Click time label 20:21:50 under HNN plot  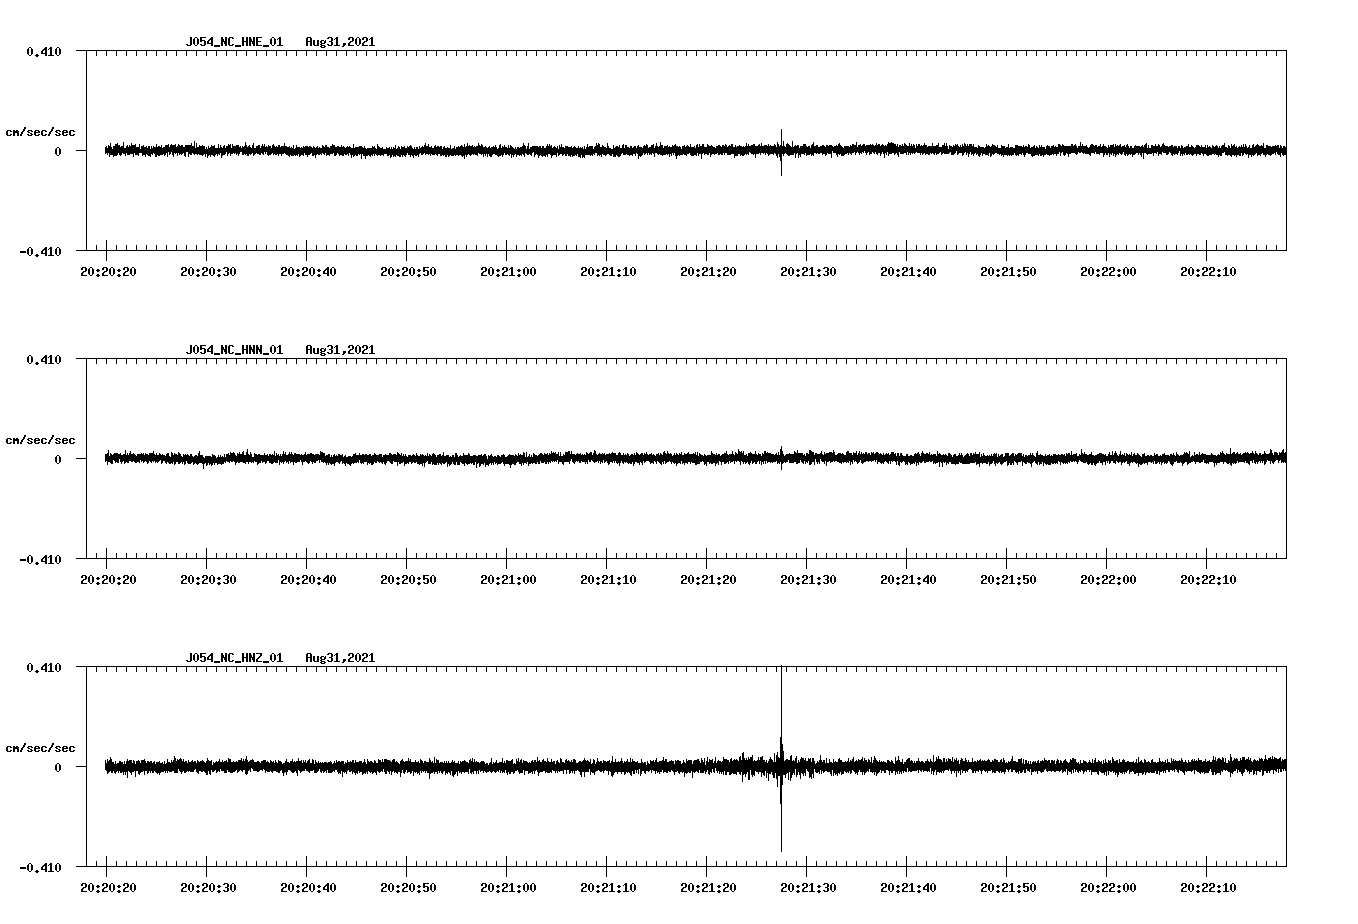coord(1008,580)
